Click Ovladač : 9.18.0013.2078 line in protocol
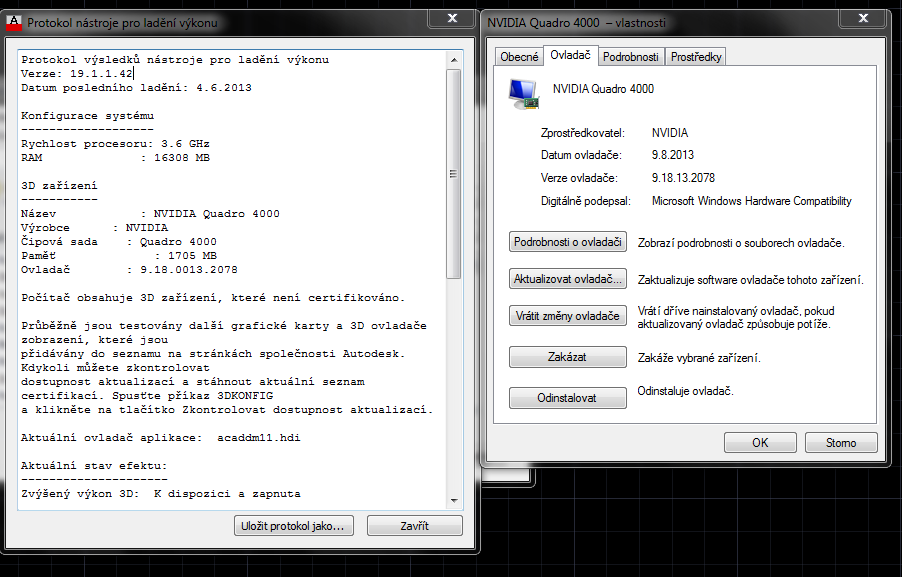Image resolution: width=902 pixels, height=577 pixels. point(129,270)
